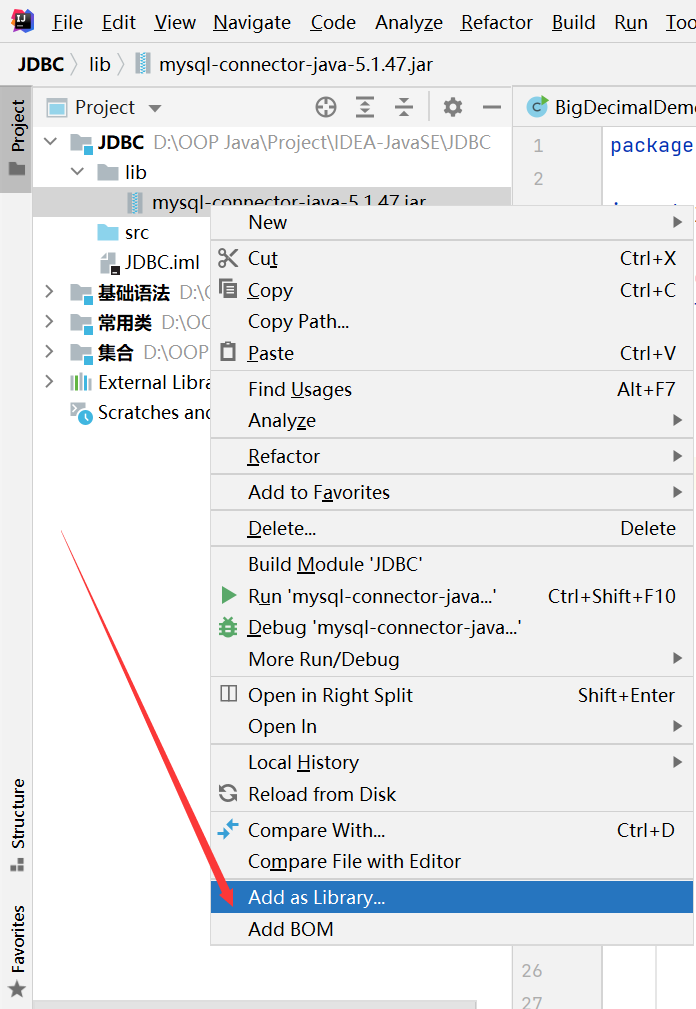The image size is (696, 1009).
Task: Open the Build menu
Action: 573,23
